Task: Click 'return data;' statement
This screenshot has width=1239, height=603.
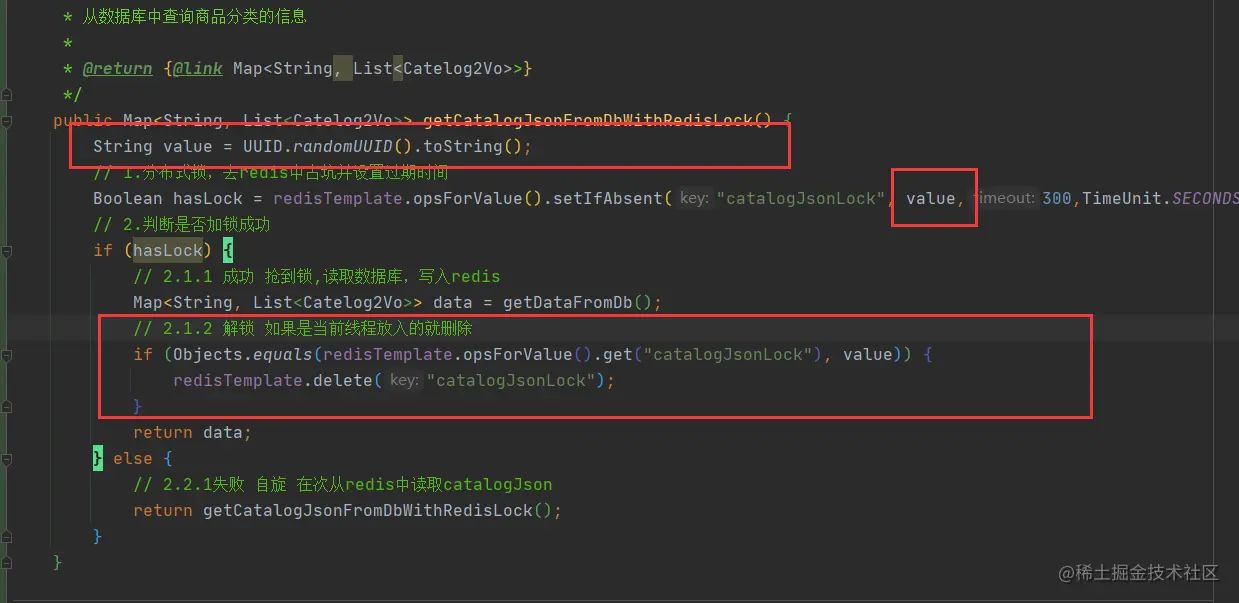Action: coord(192,432)
